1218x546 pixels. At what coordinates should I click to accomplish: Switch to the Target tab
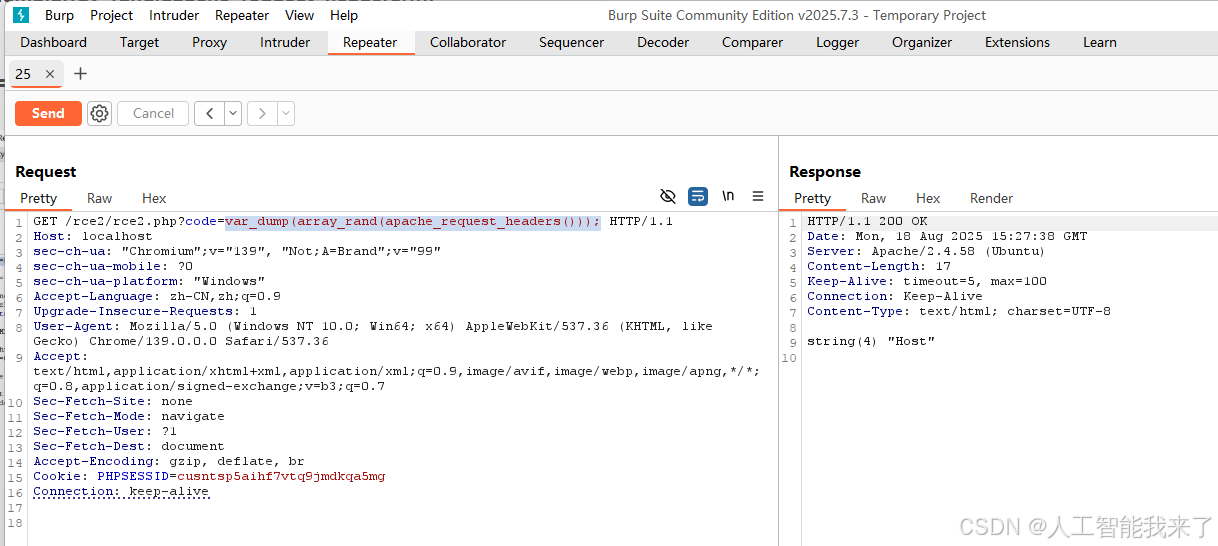tap(139, 42)
